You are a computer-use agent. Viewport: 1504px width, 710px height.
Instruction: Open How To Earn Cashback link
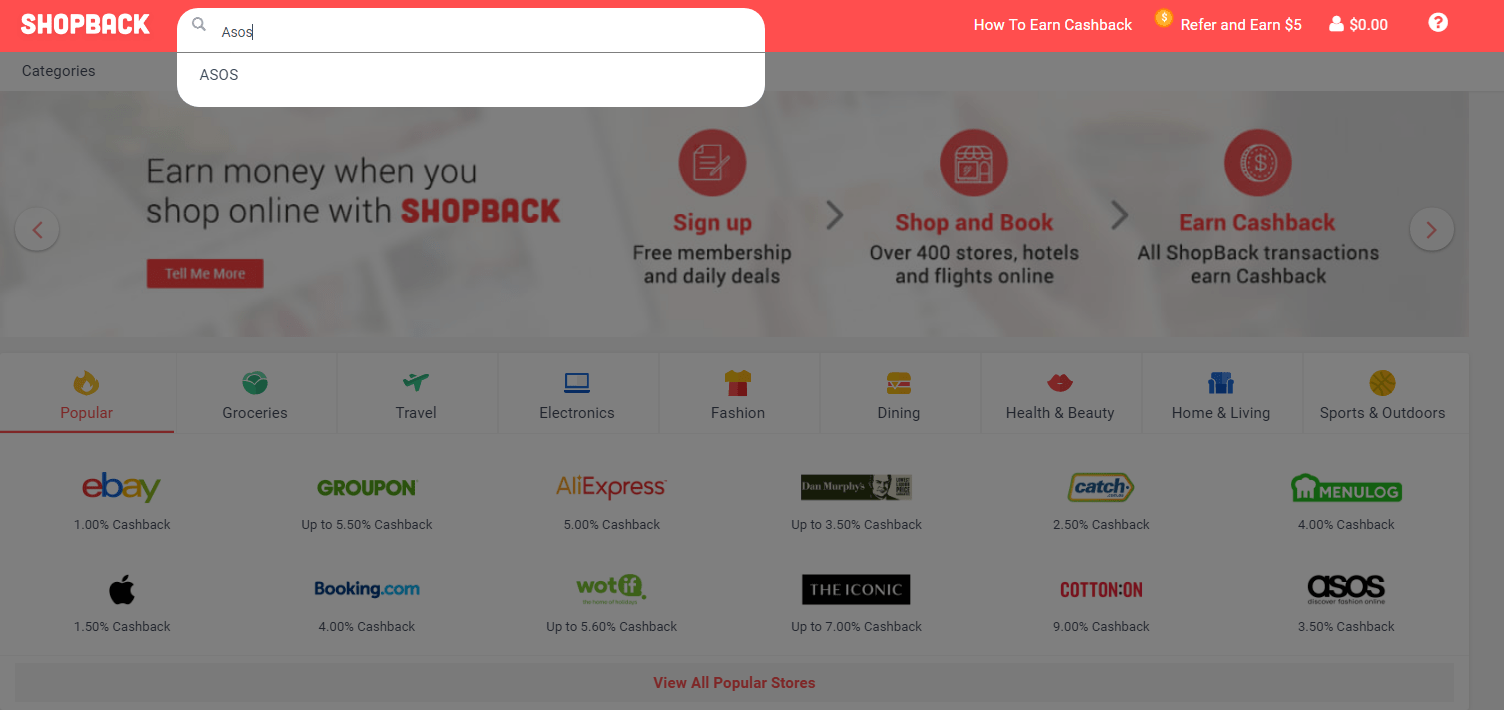(x=1053, y=25)
